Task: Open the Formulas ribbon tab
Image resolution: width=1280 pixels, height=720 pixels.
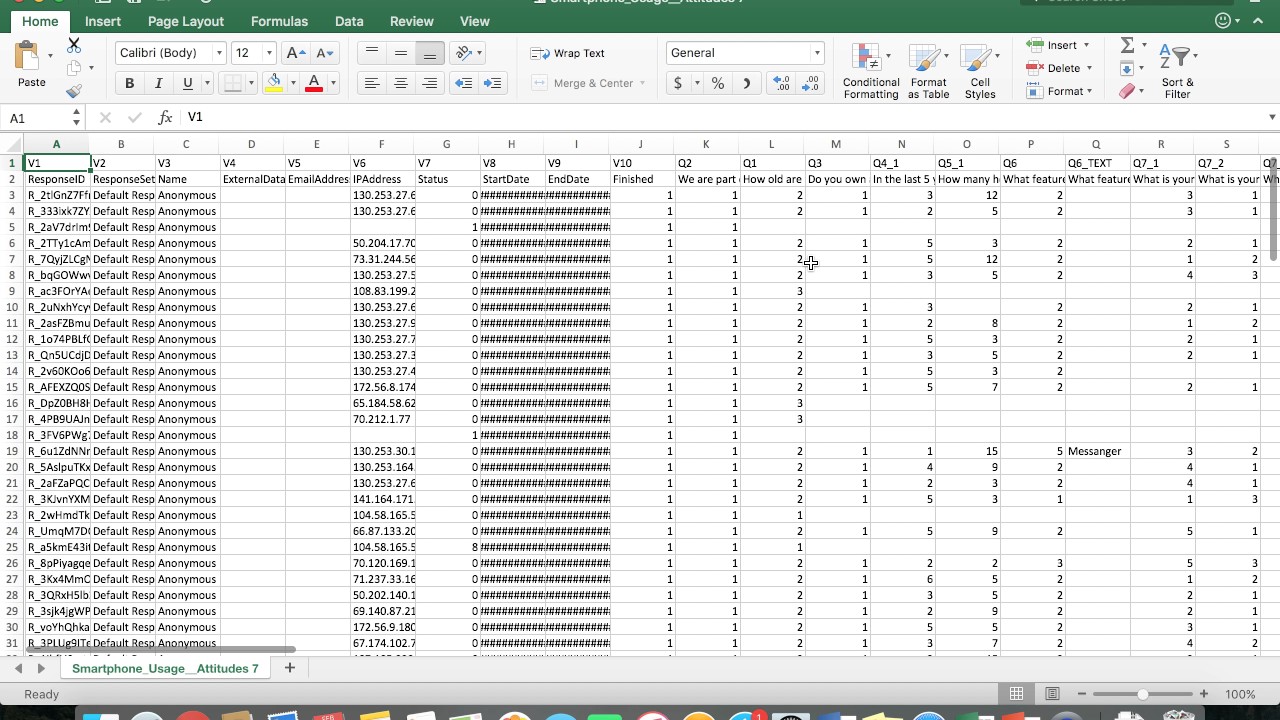Action: coord(279,21)
